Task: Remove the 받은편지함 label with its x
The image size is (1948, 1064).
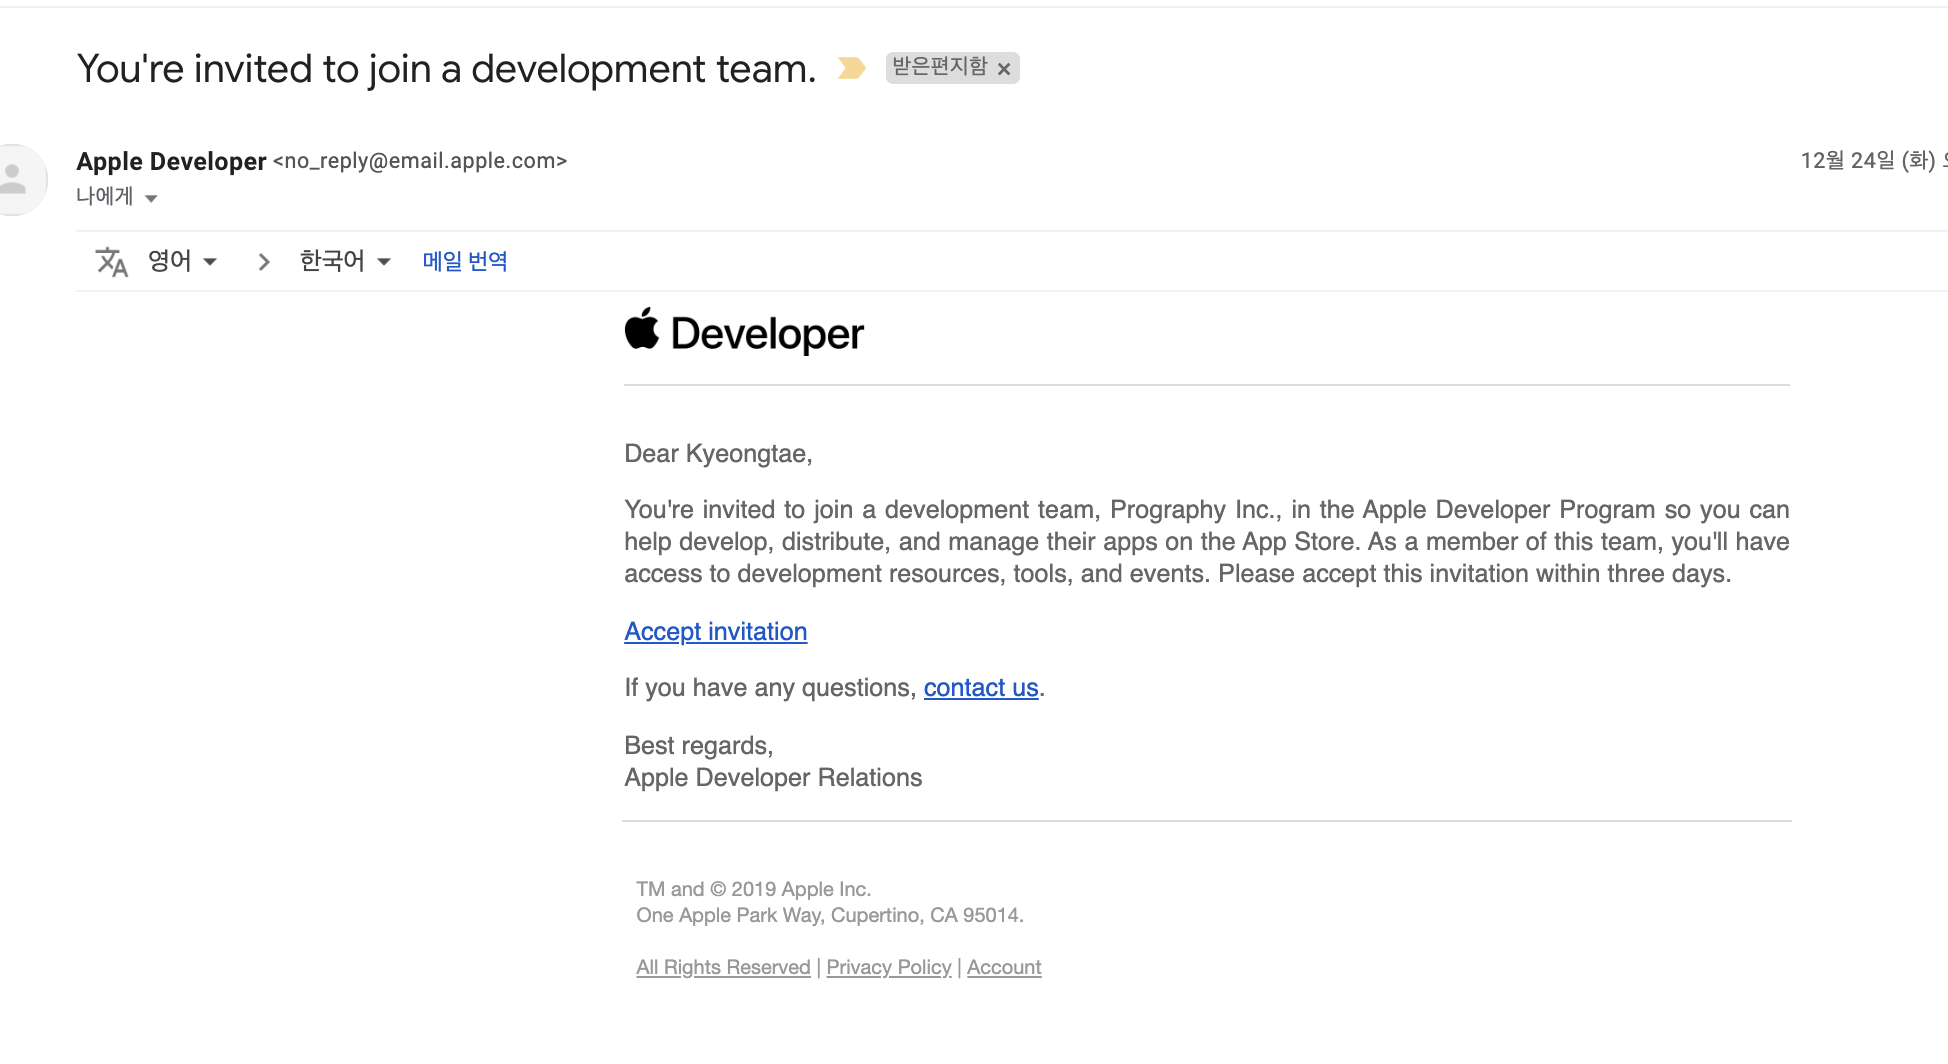Action: (1004, 69)
